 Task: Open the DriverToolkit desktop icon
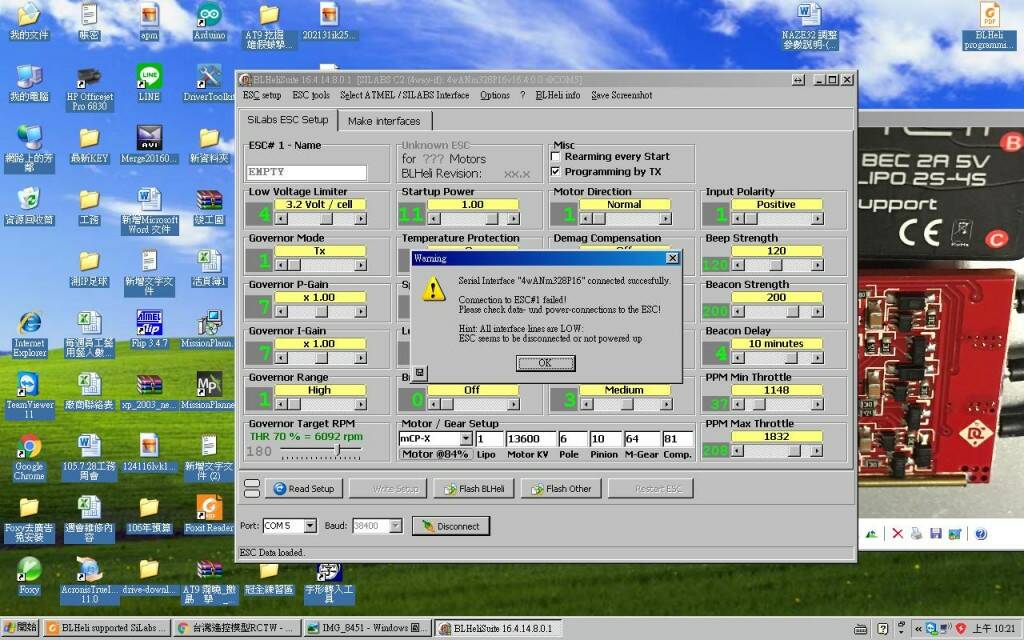pos(209,83)
